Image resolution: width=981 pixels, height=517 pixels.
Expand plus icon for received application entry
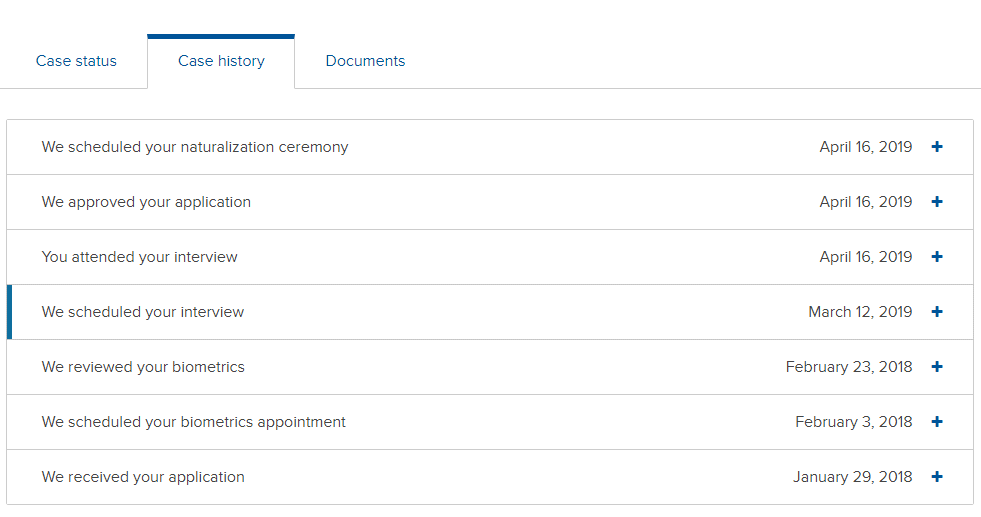[x=937, y=478]
